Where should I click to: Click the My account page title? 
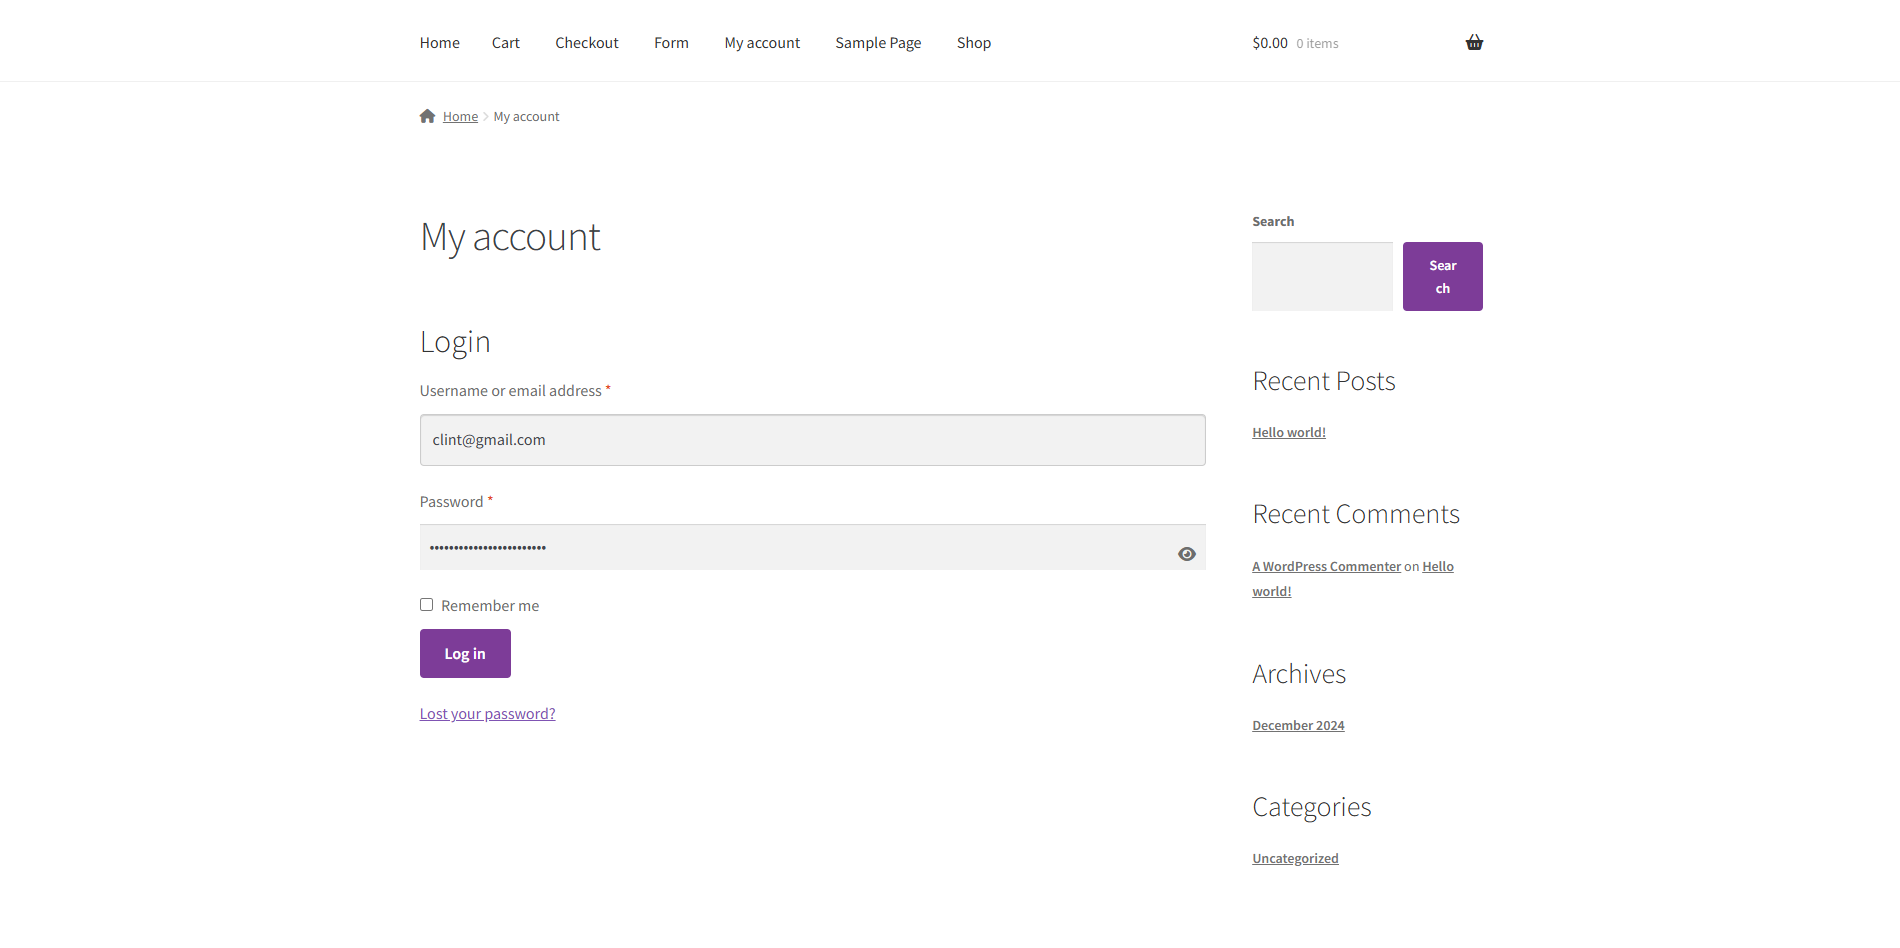(x=510, y=238)
